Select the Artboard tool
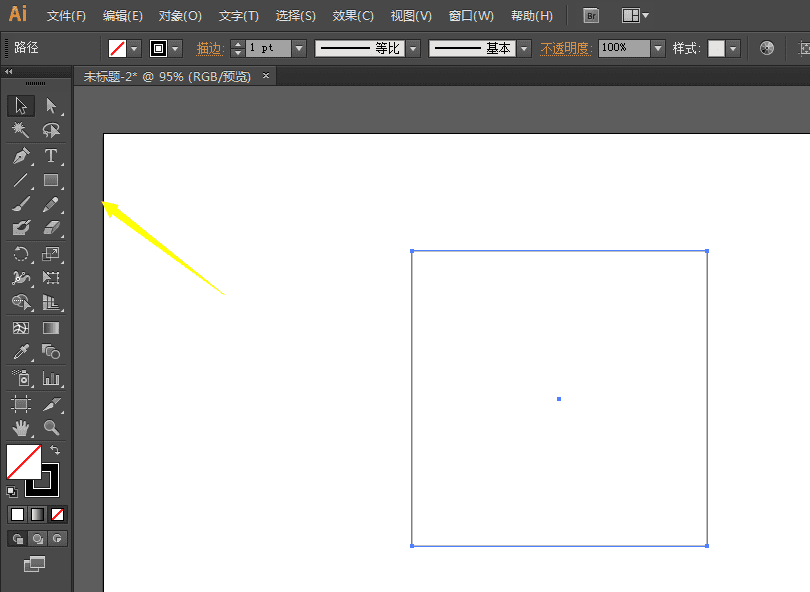The height and width of the screenshot is (592, 810). pos(21,403)
